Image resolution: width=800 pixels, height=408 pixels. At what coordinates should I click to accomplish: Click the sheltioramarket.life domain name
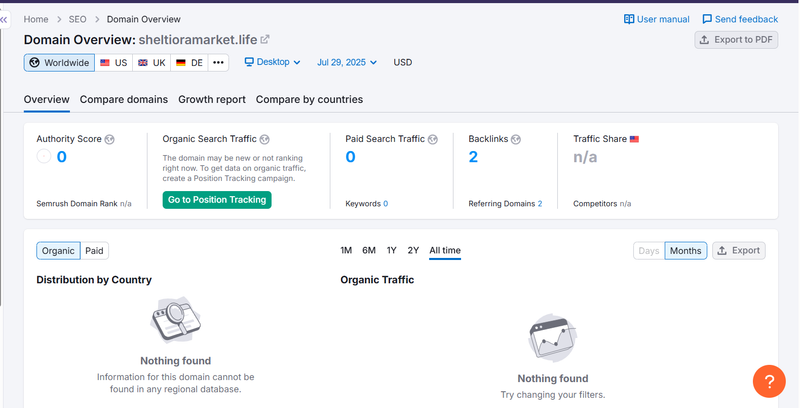(198, 40)
